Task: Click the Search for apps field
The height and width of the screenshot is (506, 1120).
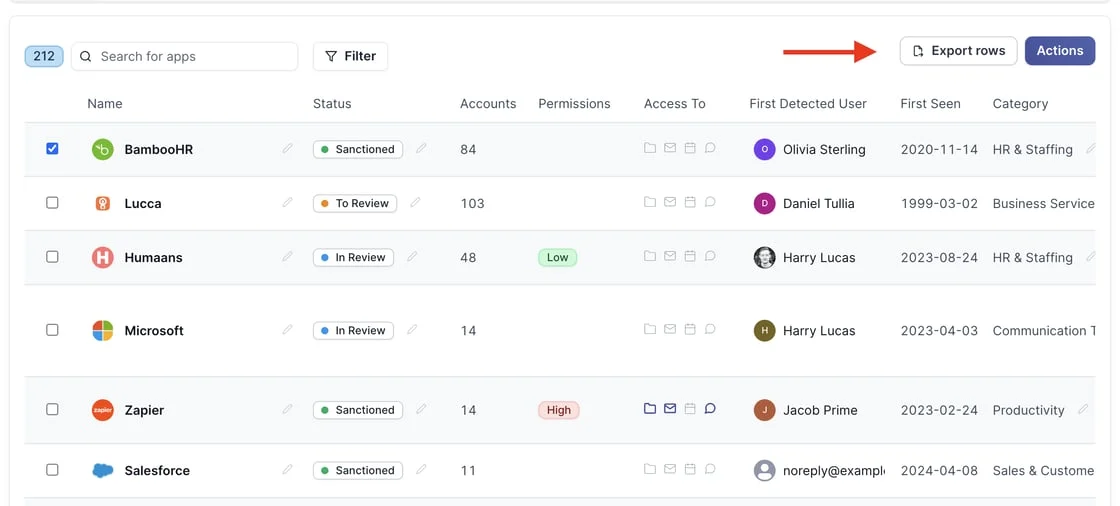Action: [x=184, y=56]
